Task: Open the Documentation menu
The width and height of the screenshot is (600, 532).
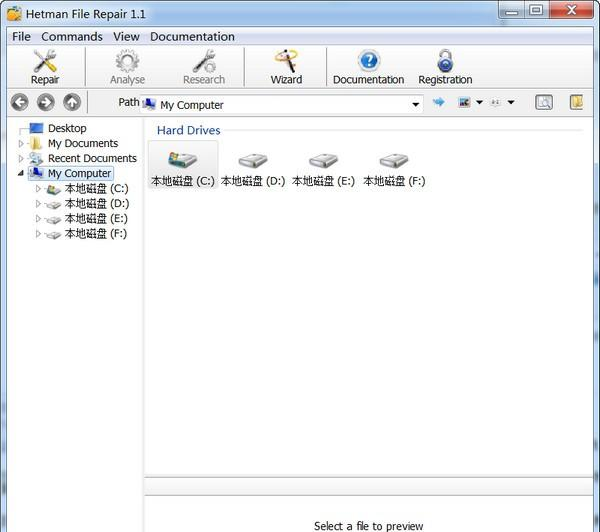Action: click(x=192, y=37)
